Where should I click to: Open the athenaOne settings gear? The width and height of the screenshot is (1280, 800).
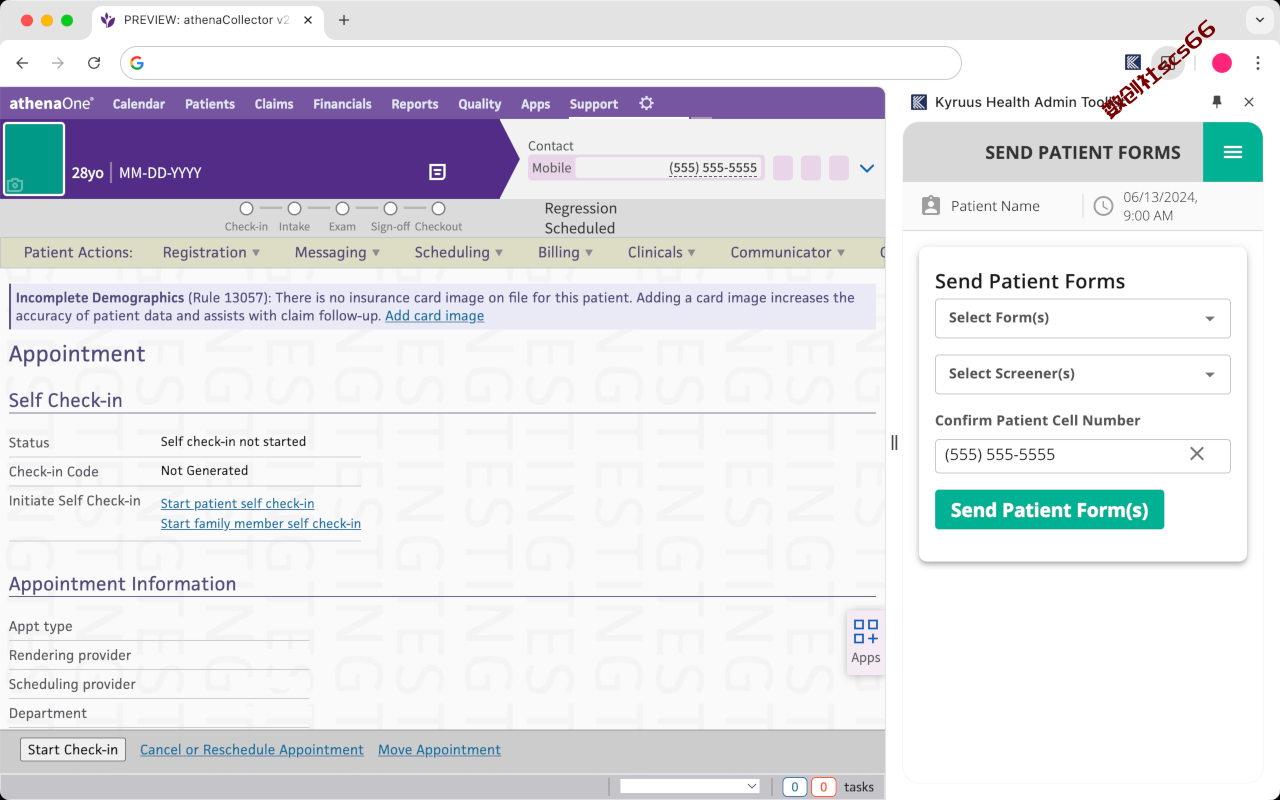coord(646,103)
